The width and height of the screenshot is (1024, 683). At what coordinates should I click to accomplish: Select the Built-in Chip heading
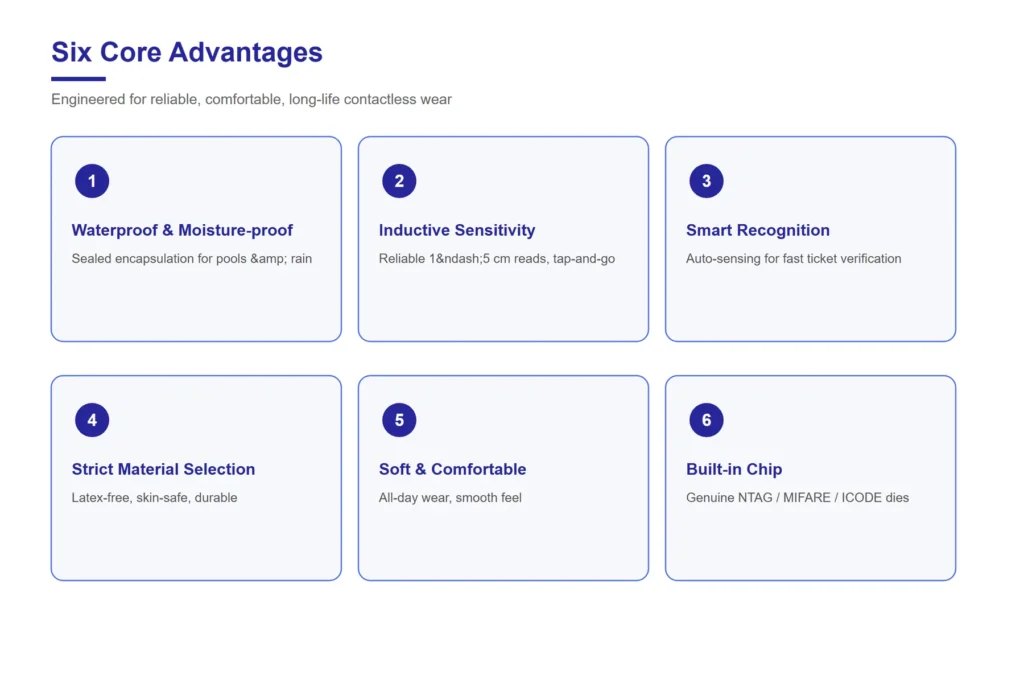click(x=734, y=469)
